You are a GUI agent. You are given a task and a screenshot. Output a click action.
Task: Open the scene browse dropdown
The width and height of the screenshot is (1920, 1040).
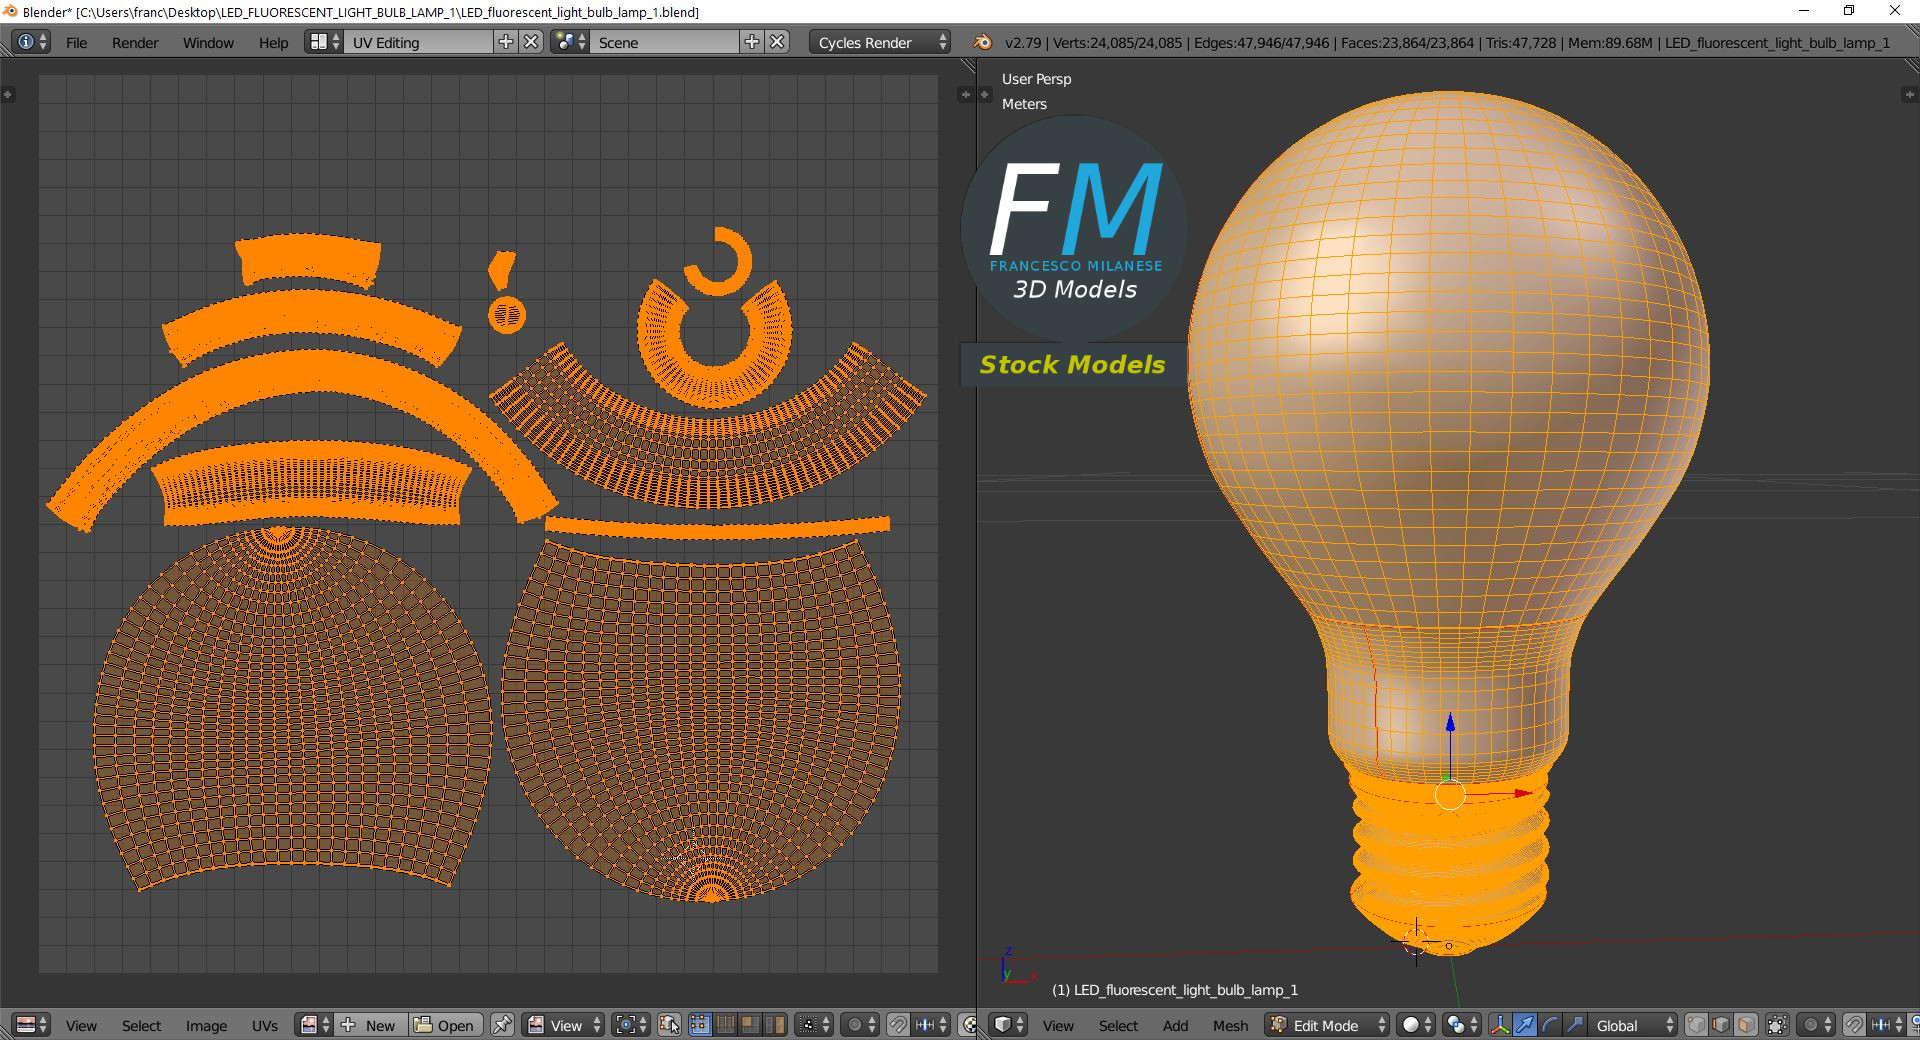(x=570, y=42)
